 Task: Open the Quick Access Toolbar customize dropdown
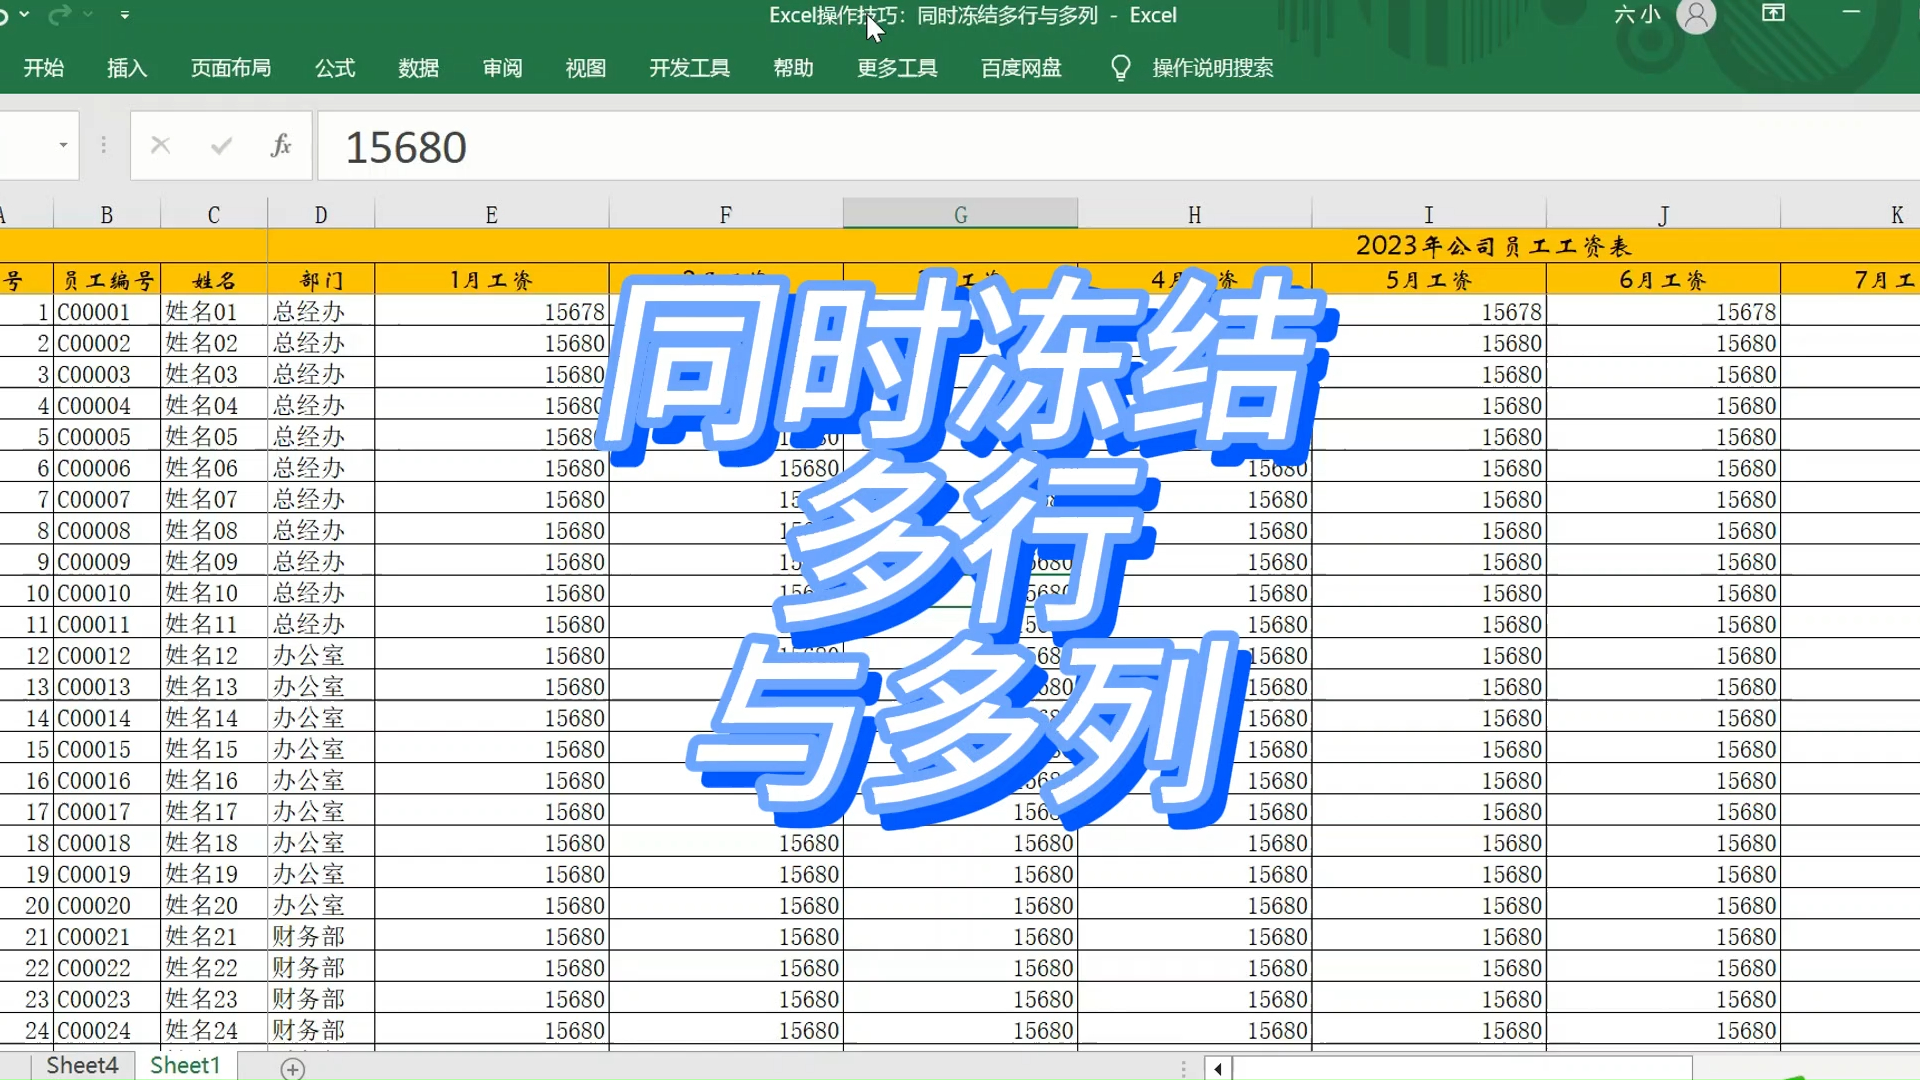(125, 15)
